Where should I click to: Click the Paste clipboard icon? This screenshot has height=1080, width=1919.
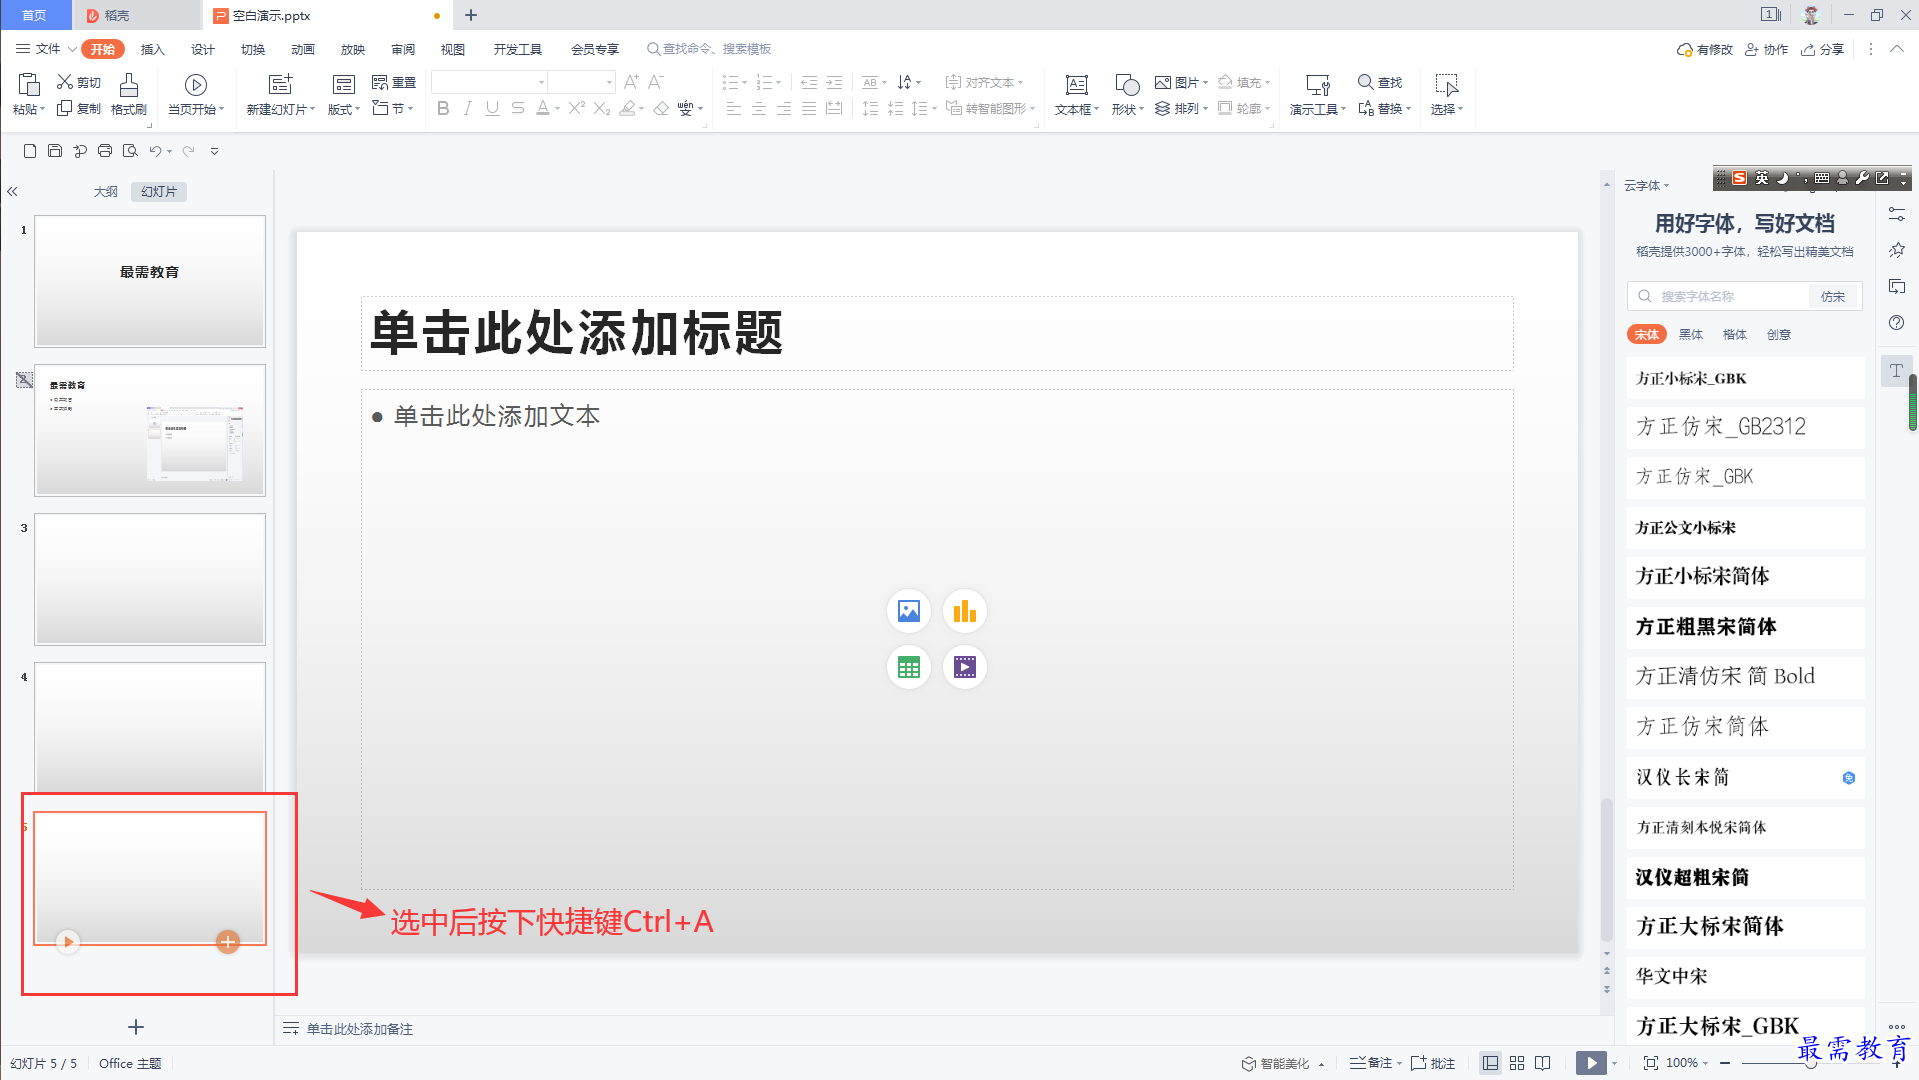pyautogui.click(x=28, y=85)
